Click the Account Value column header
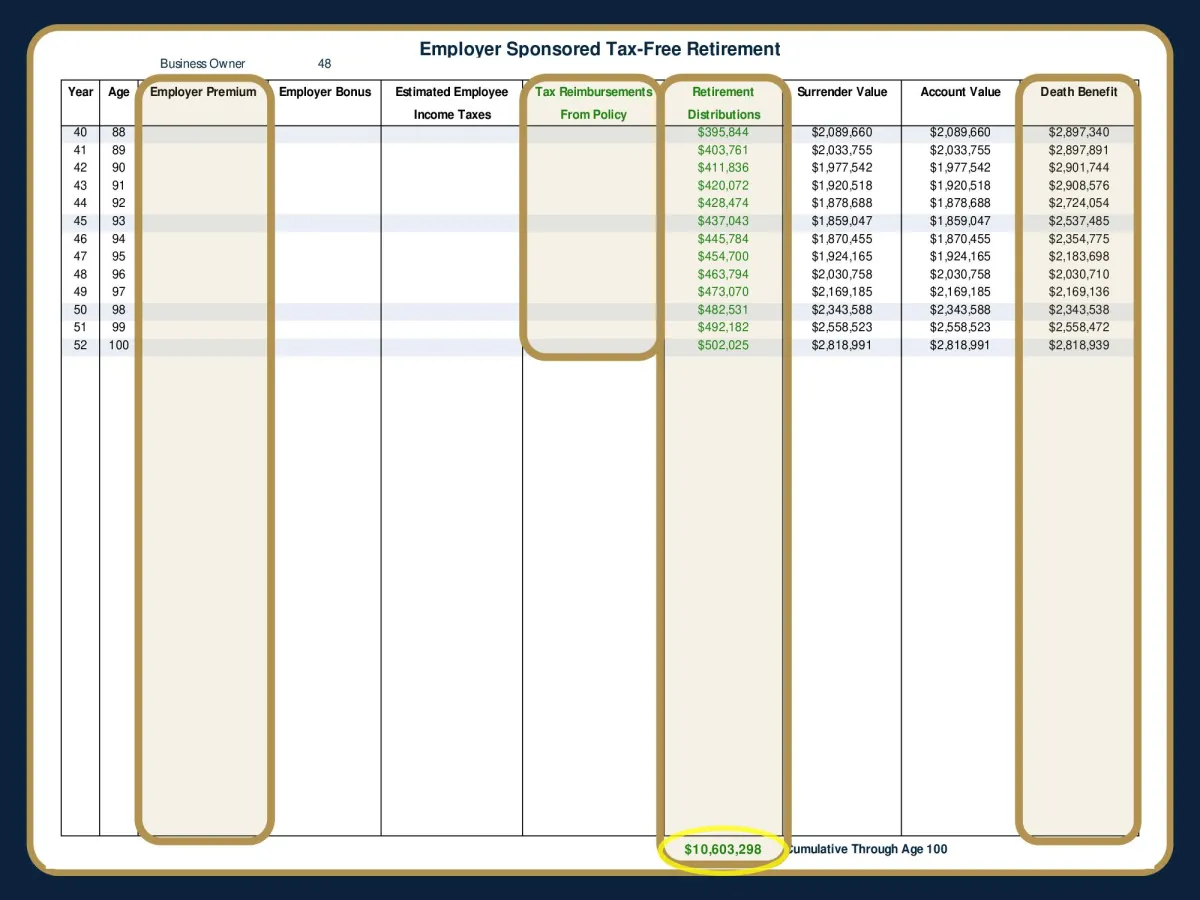Image resolution: width=1200 pixels, height=900 pixels. pos(961,92)
